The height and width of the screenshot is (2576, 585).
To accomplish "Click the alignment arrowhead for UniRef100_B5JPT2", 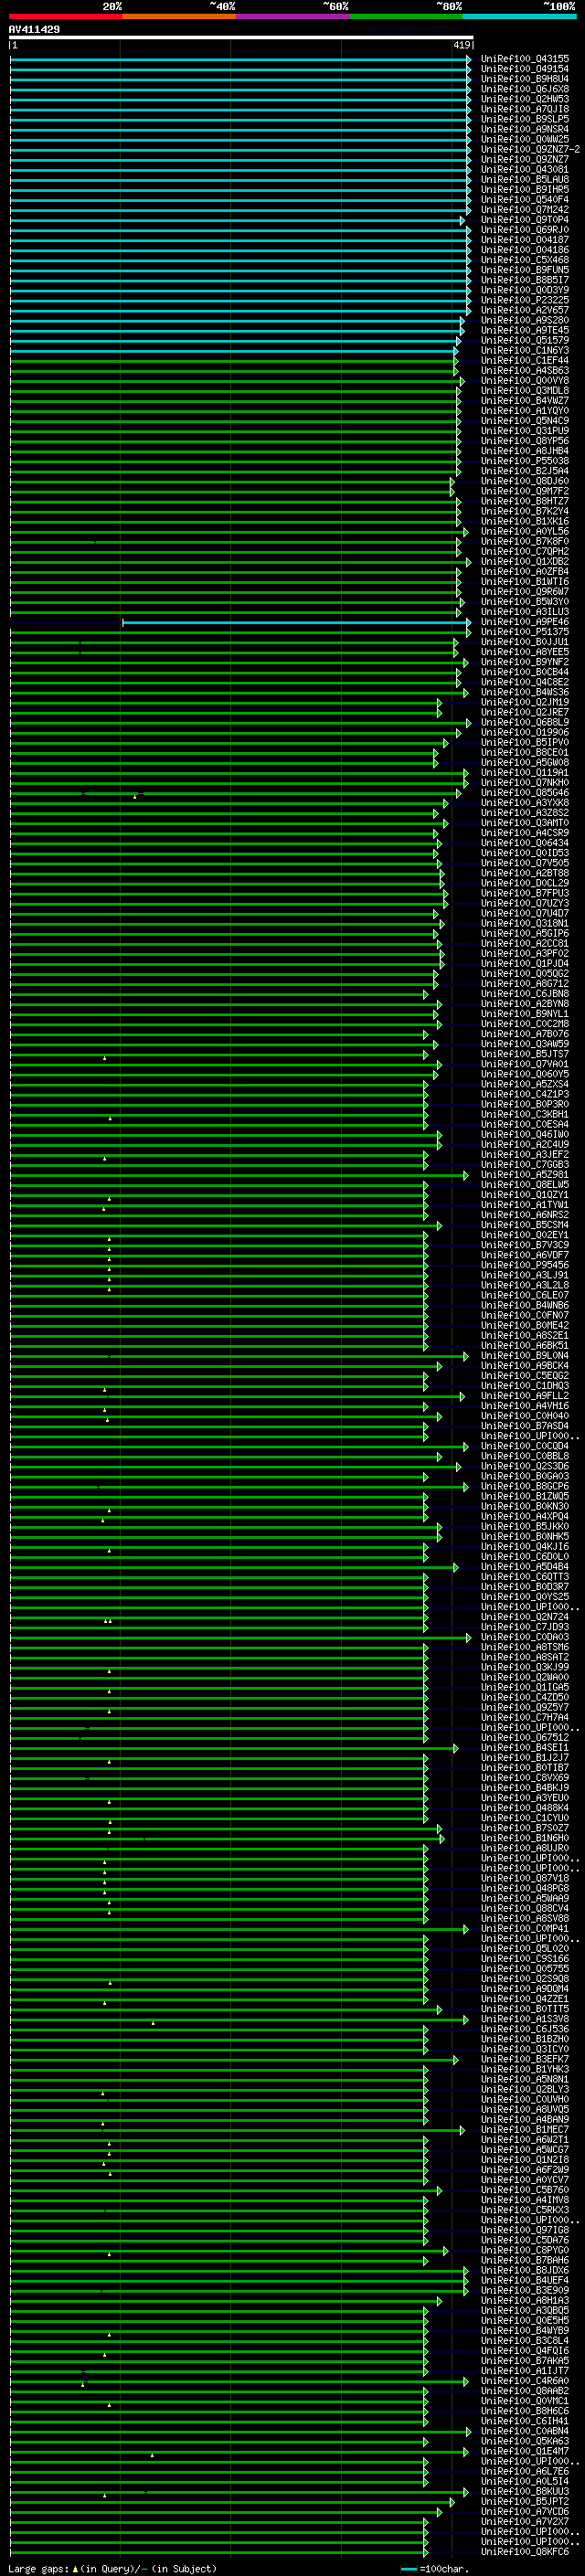I will click(x=453, y=2502).
